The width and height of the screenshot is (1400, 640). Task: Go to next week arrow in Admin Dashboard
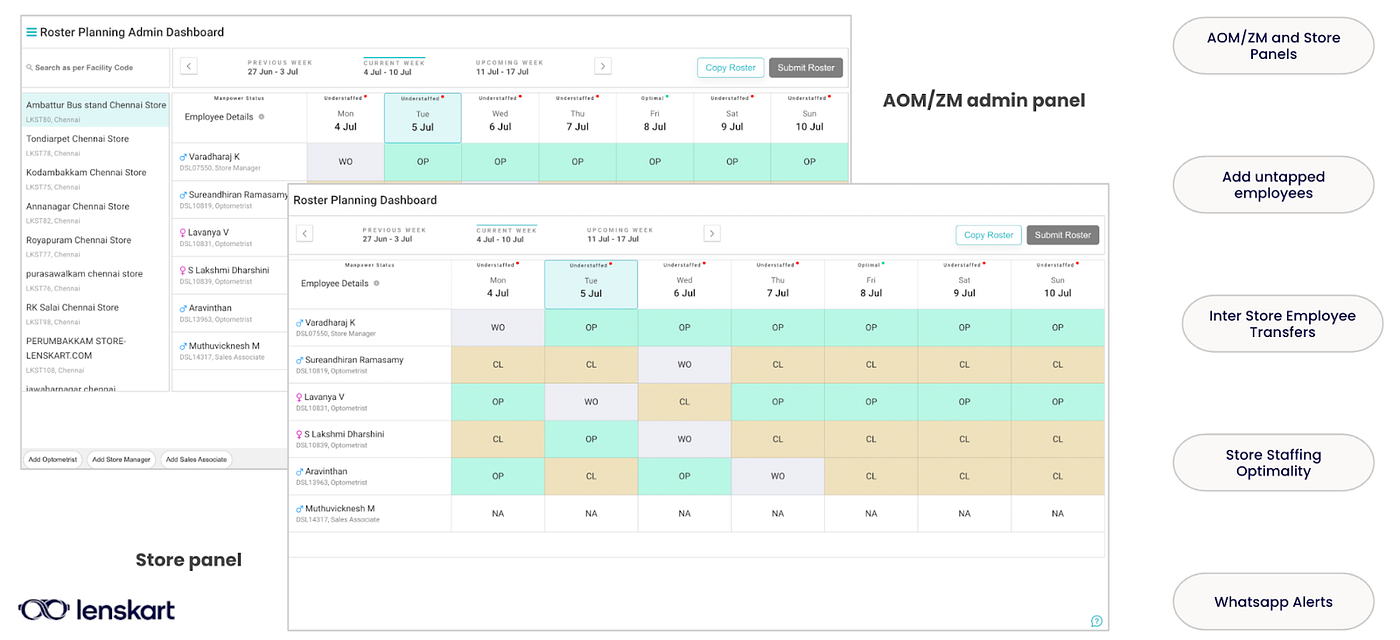point(603,66)
